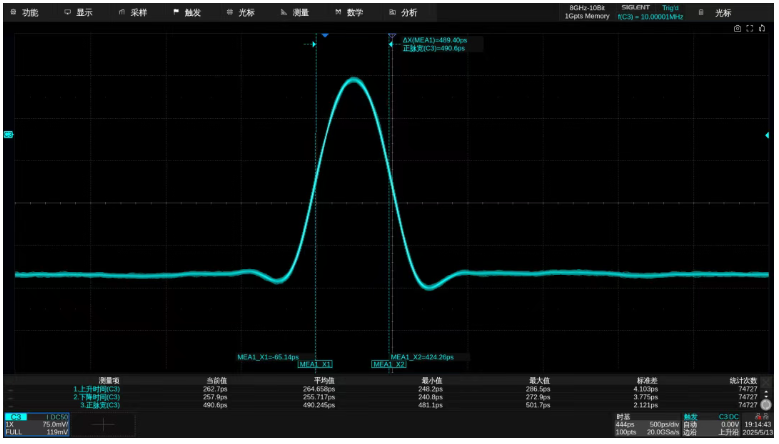
Task: Click the 统计次数 column header
Action: pos(744,381)
